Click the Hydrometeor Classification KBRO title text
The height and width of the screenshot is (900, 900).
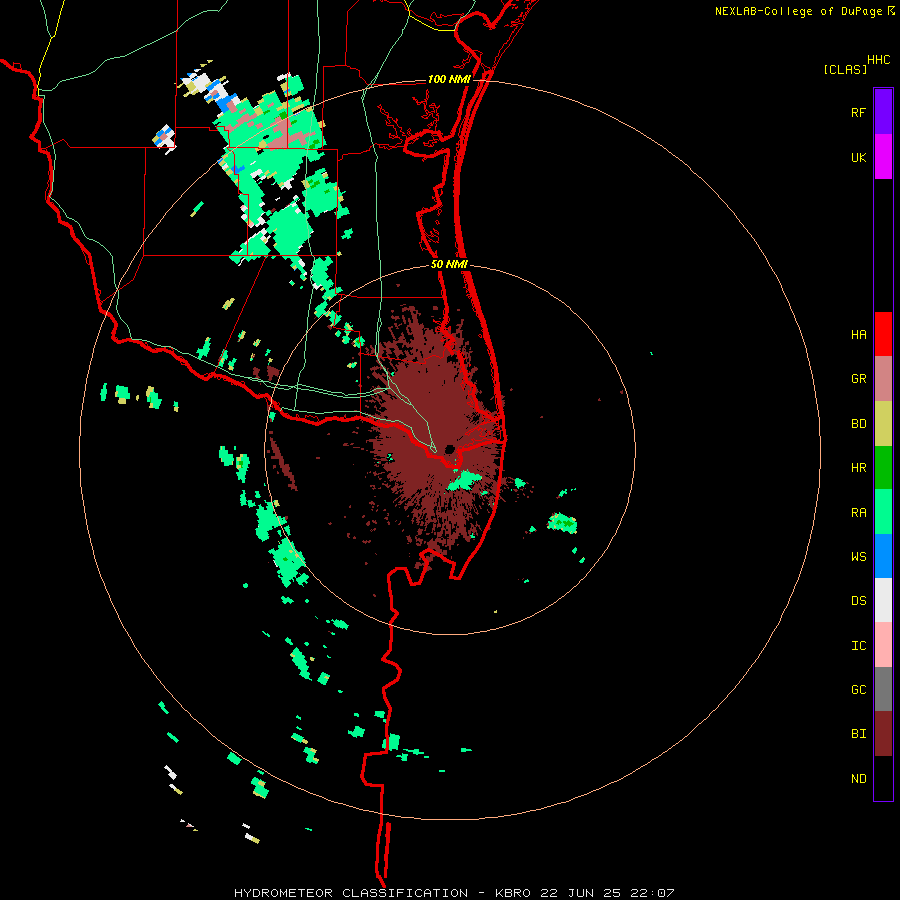click(454, 893)
